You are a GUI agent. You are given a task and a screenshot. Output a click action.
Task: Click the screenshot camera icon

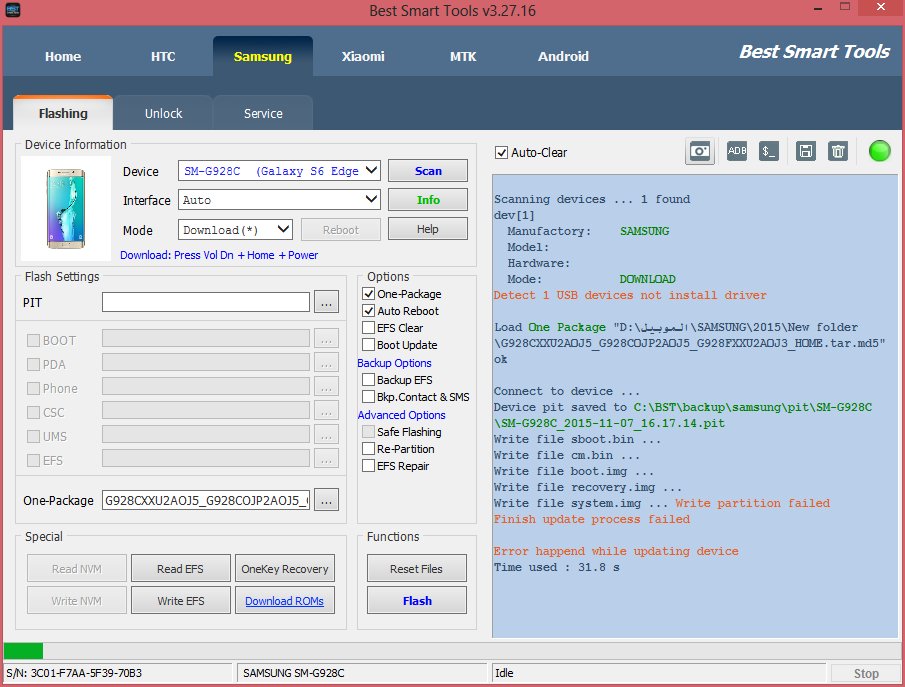[700, 152]
